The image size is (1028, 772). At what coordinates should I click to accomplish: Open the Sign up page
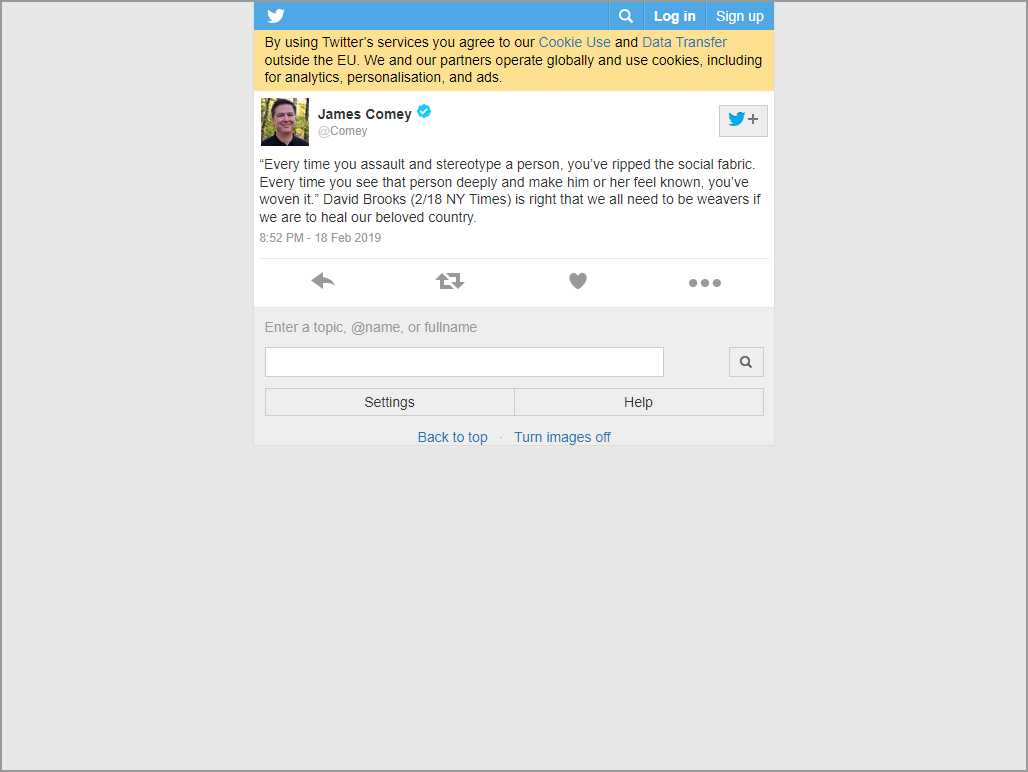click(x=740, y=16)
